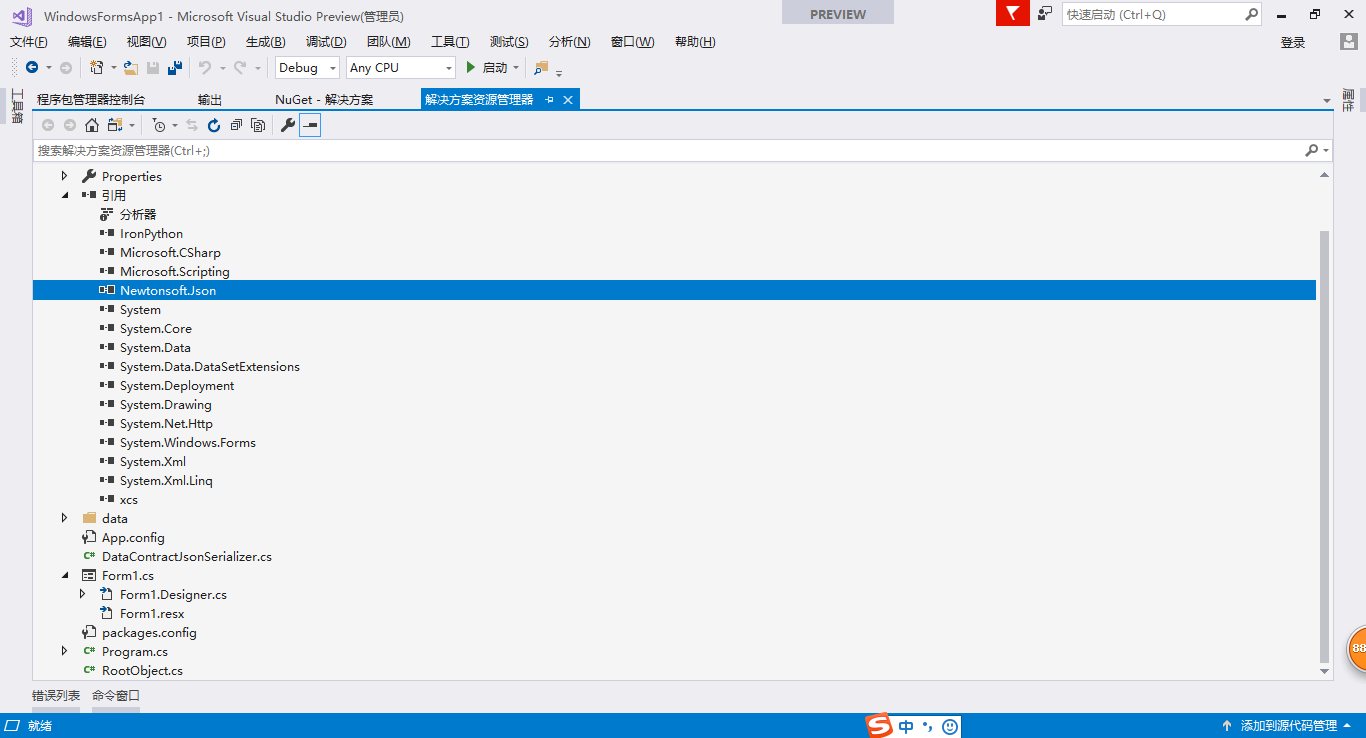Expand the data folder
Viewport: 1366px width, 738px height.
64,518
